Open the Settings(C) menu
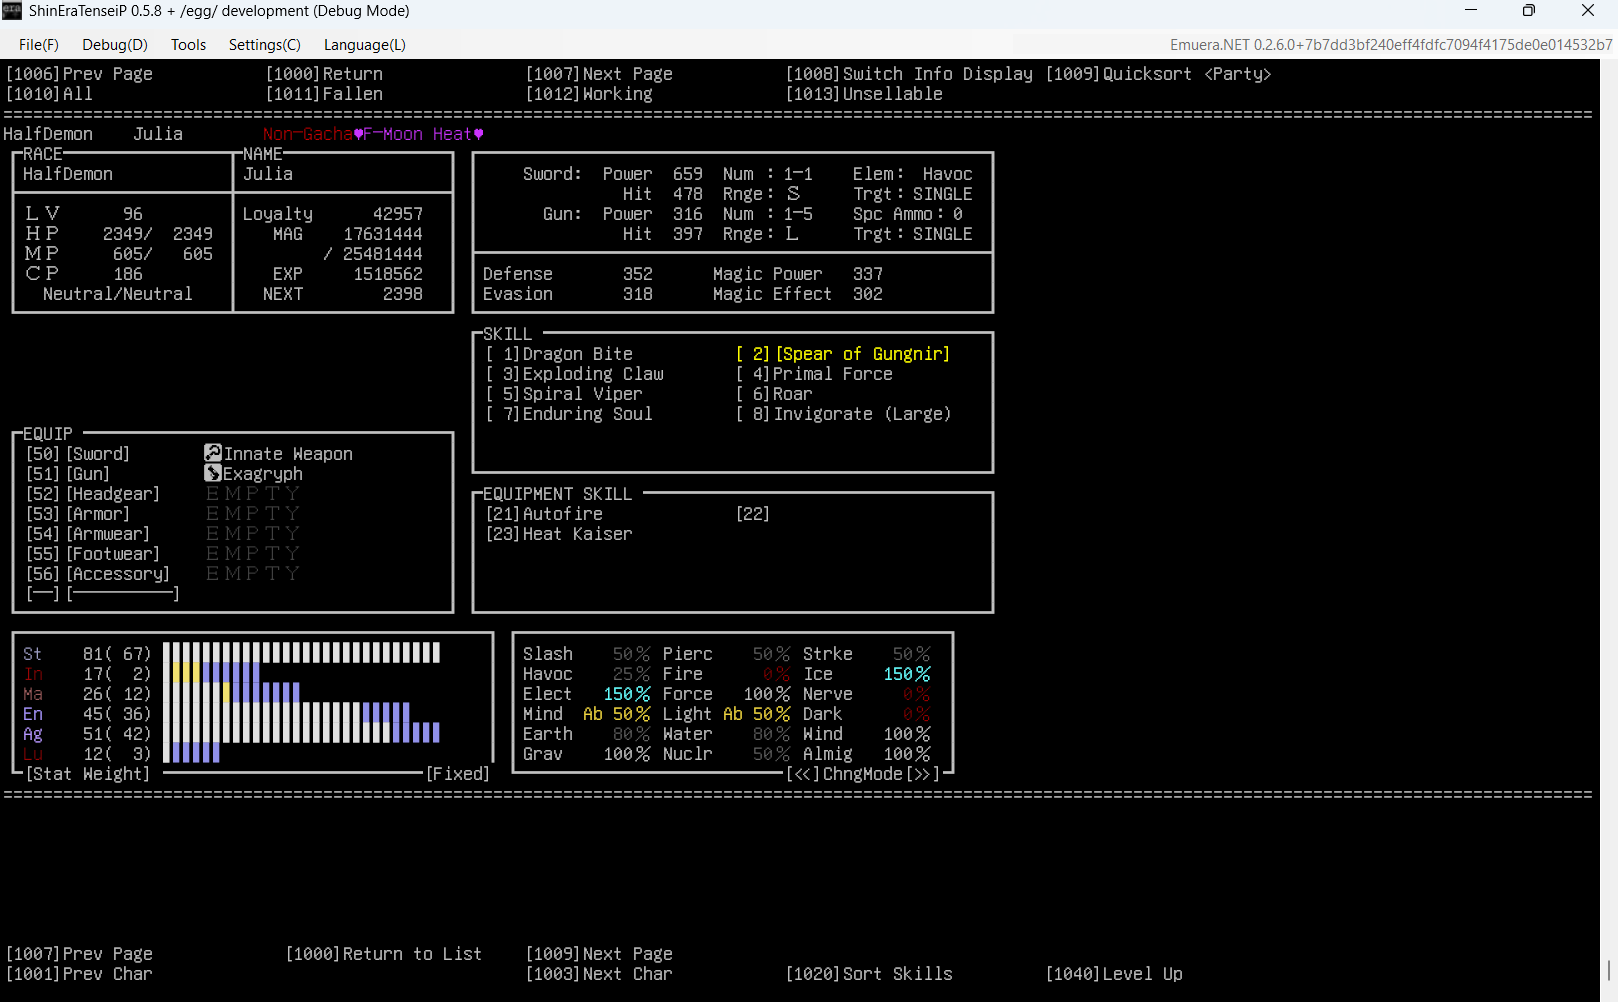This screenshot has height=1002, width=1618. point(264,45)
